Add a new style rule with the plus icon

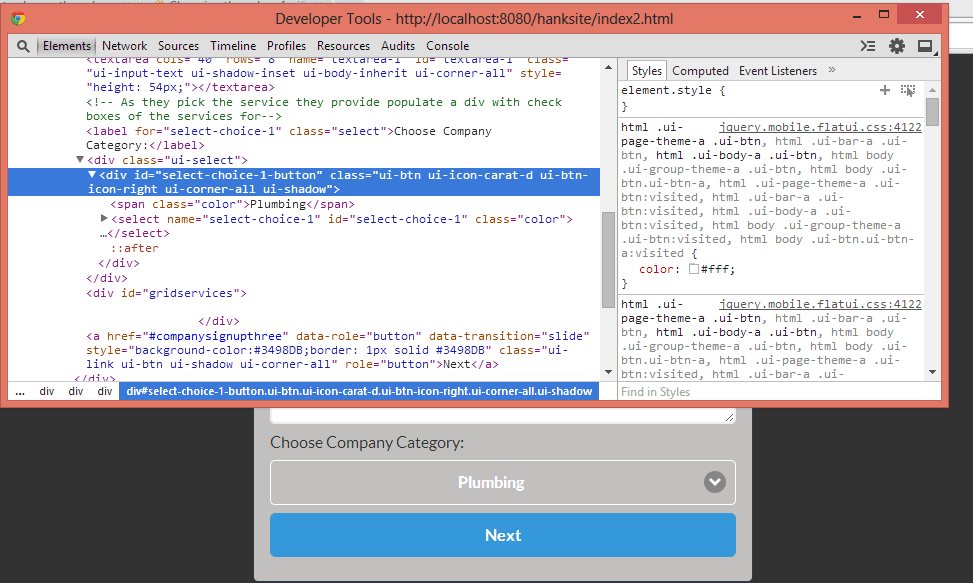pyautogui.click(x=884, y=89)
